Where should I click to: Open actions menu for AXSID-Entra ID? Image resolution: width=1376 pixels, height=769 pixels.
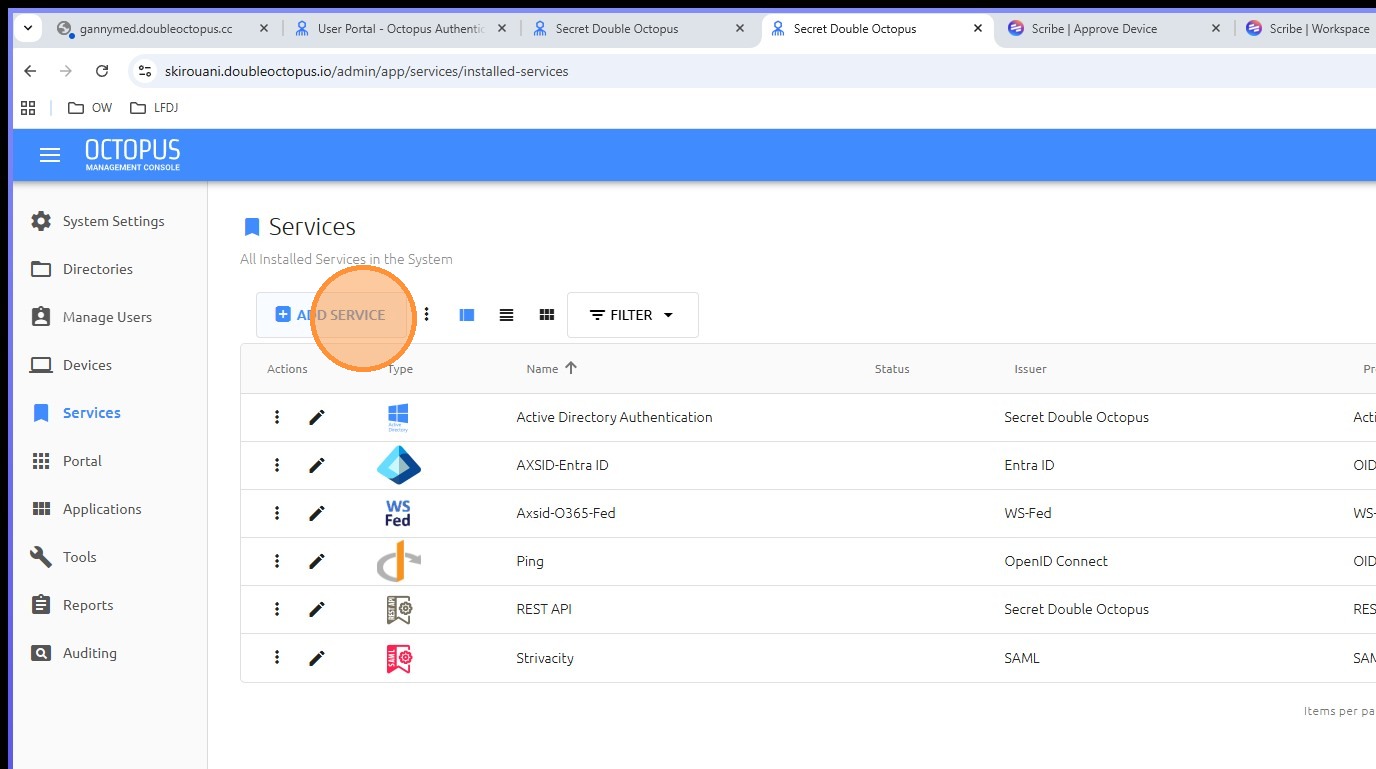(277, 465)
